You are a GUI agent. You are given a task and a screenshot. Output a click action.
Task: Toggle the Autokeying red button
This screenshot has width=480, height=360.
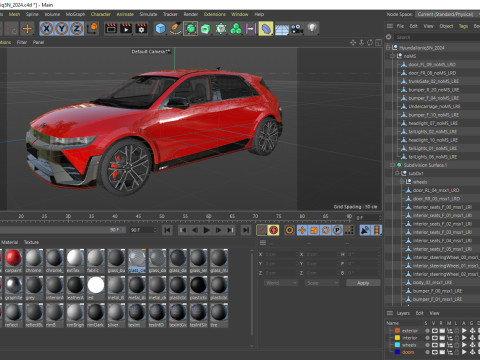pos(274,230)
